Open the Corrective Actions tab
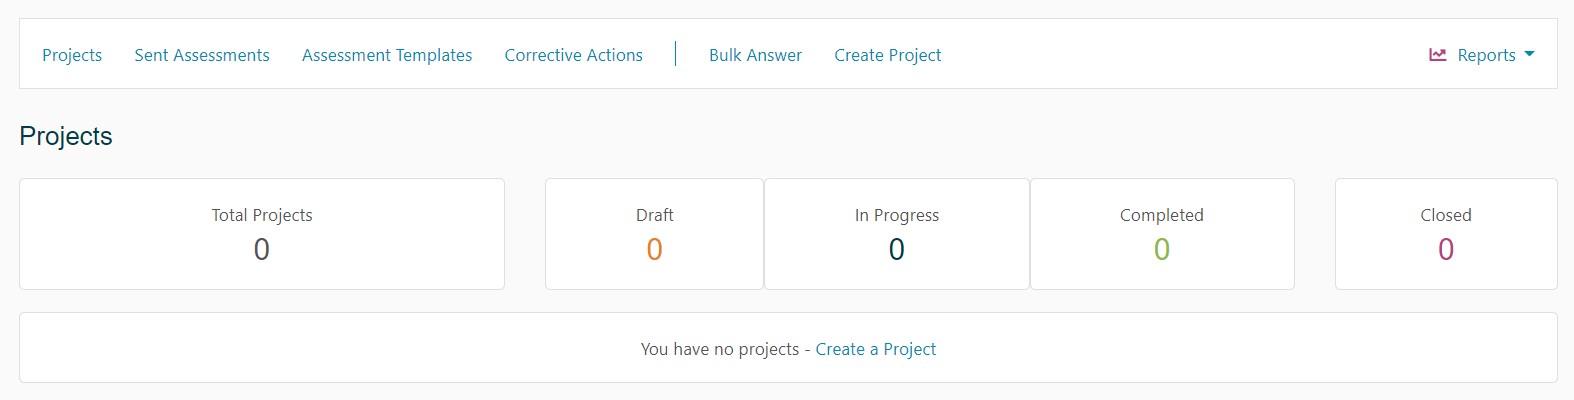 pos(573,55)
